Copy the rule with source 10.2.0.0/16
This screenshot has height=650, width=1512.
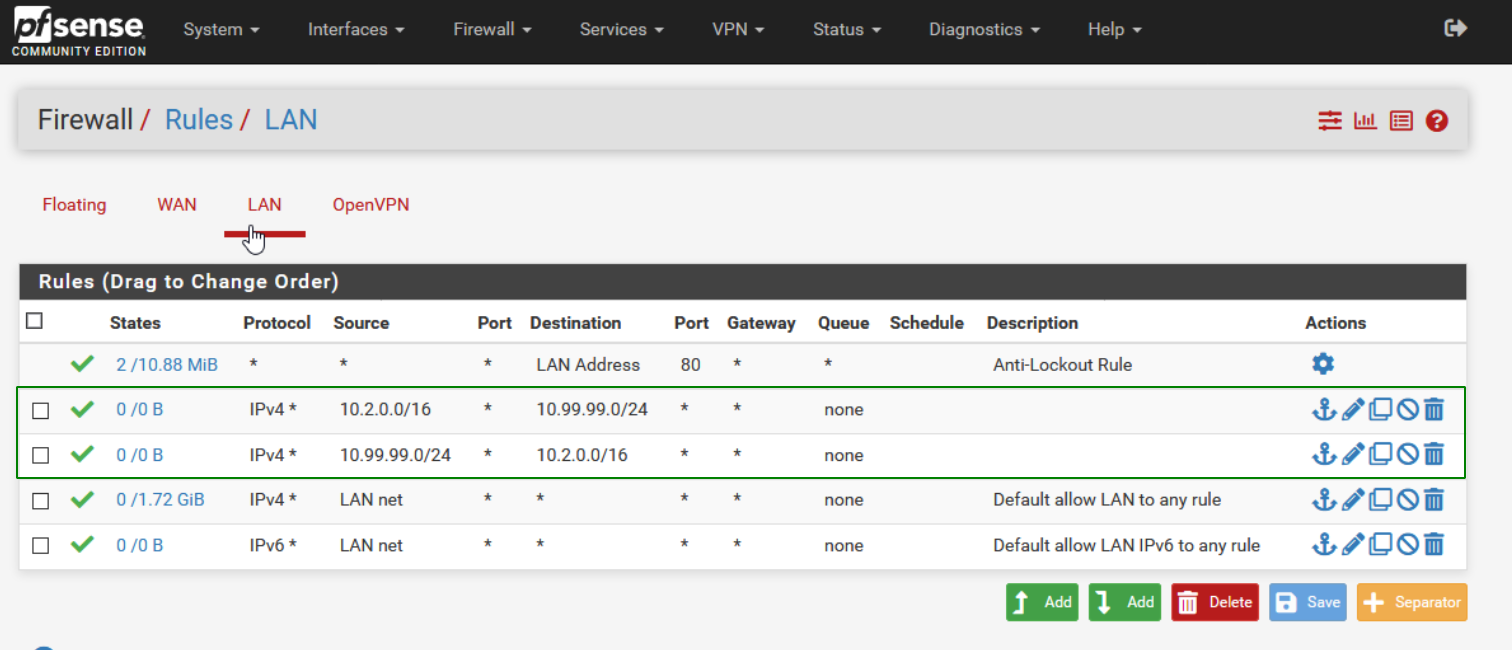pos(1380,409)
